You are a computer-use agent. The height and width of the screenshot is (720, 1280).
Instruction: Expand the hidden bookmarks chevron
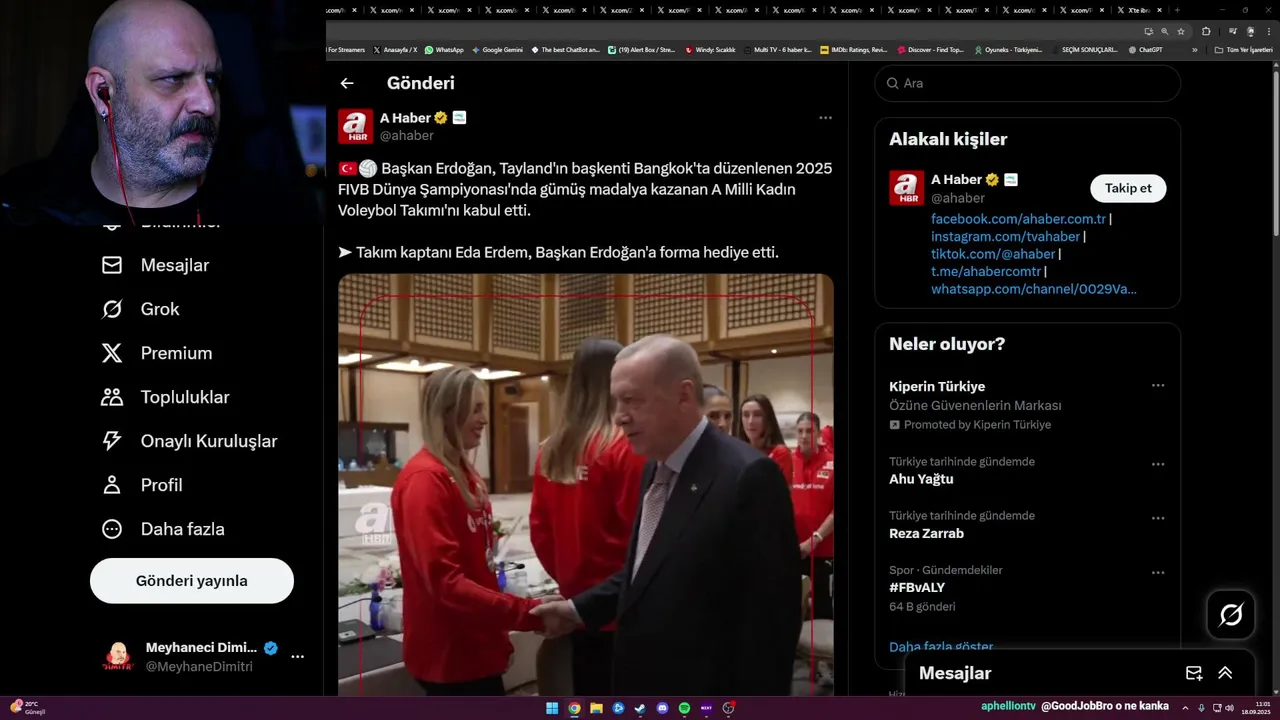click(x=1194, y=49)
